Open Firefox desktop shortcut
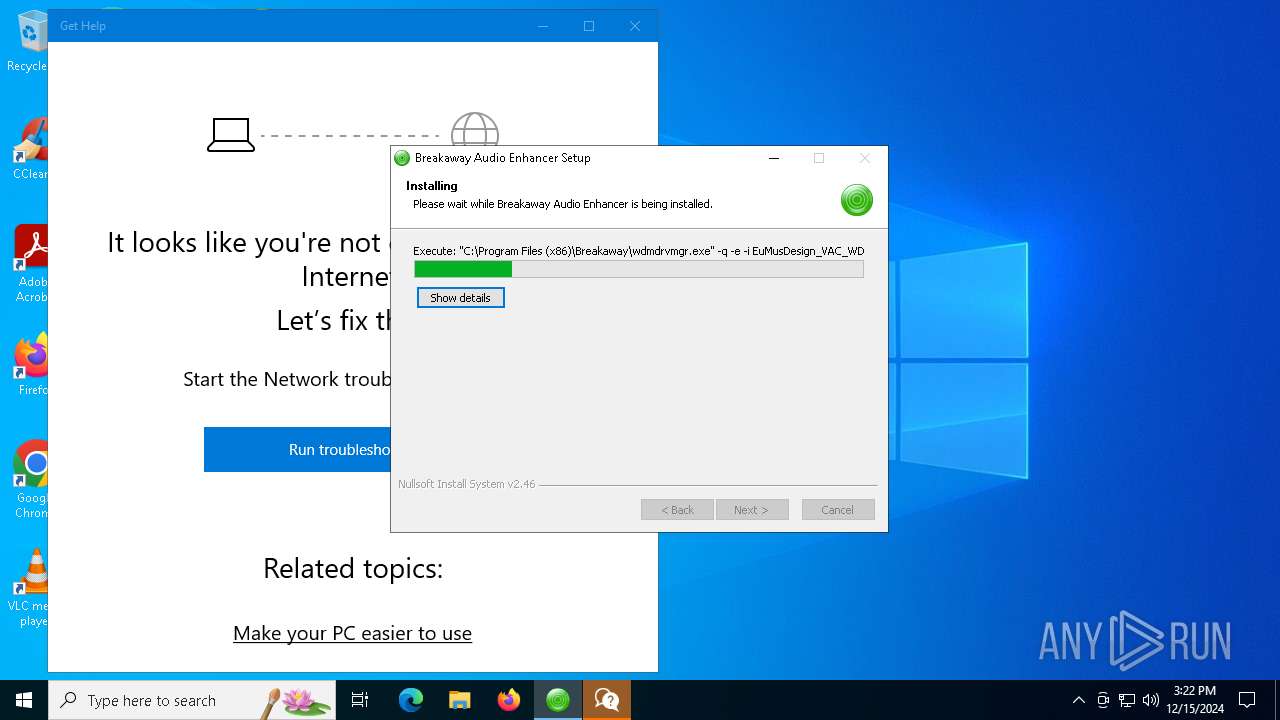Screen dimensions: 1280x720 click(x=30, y=366)
